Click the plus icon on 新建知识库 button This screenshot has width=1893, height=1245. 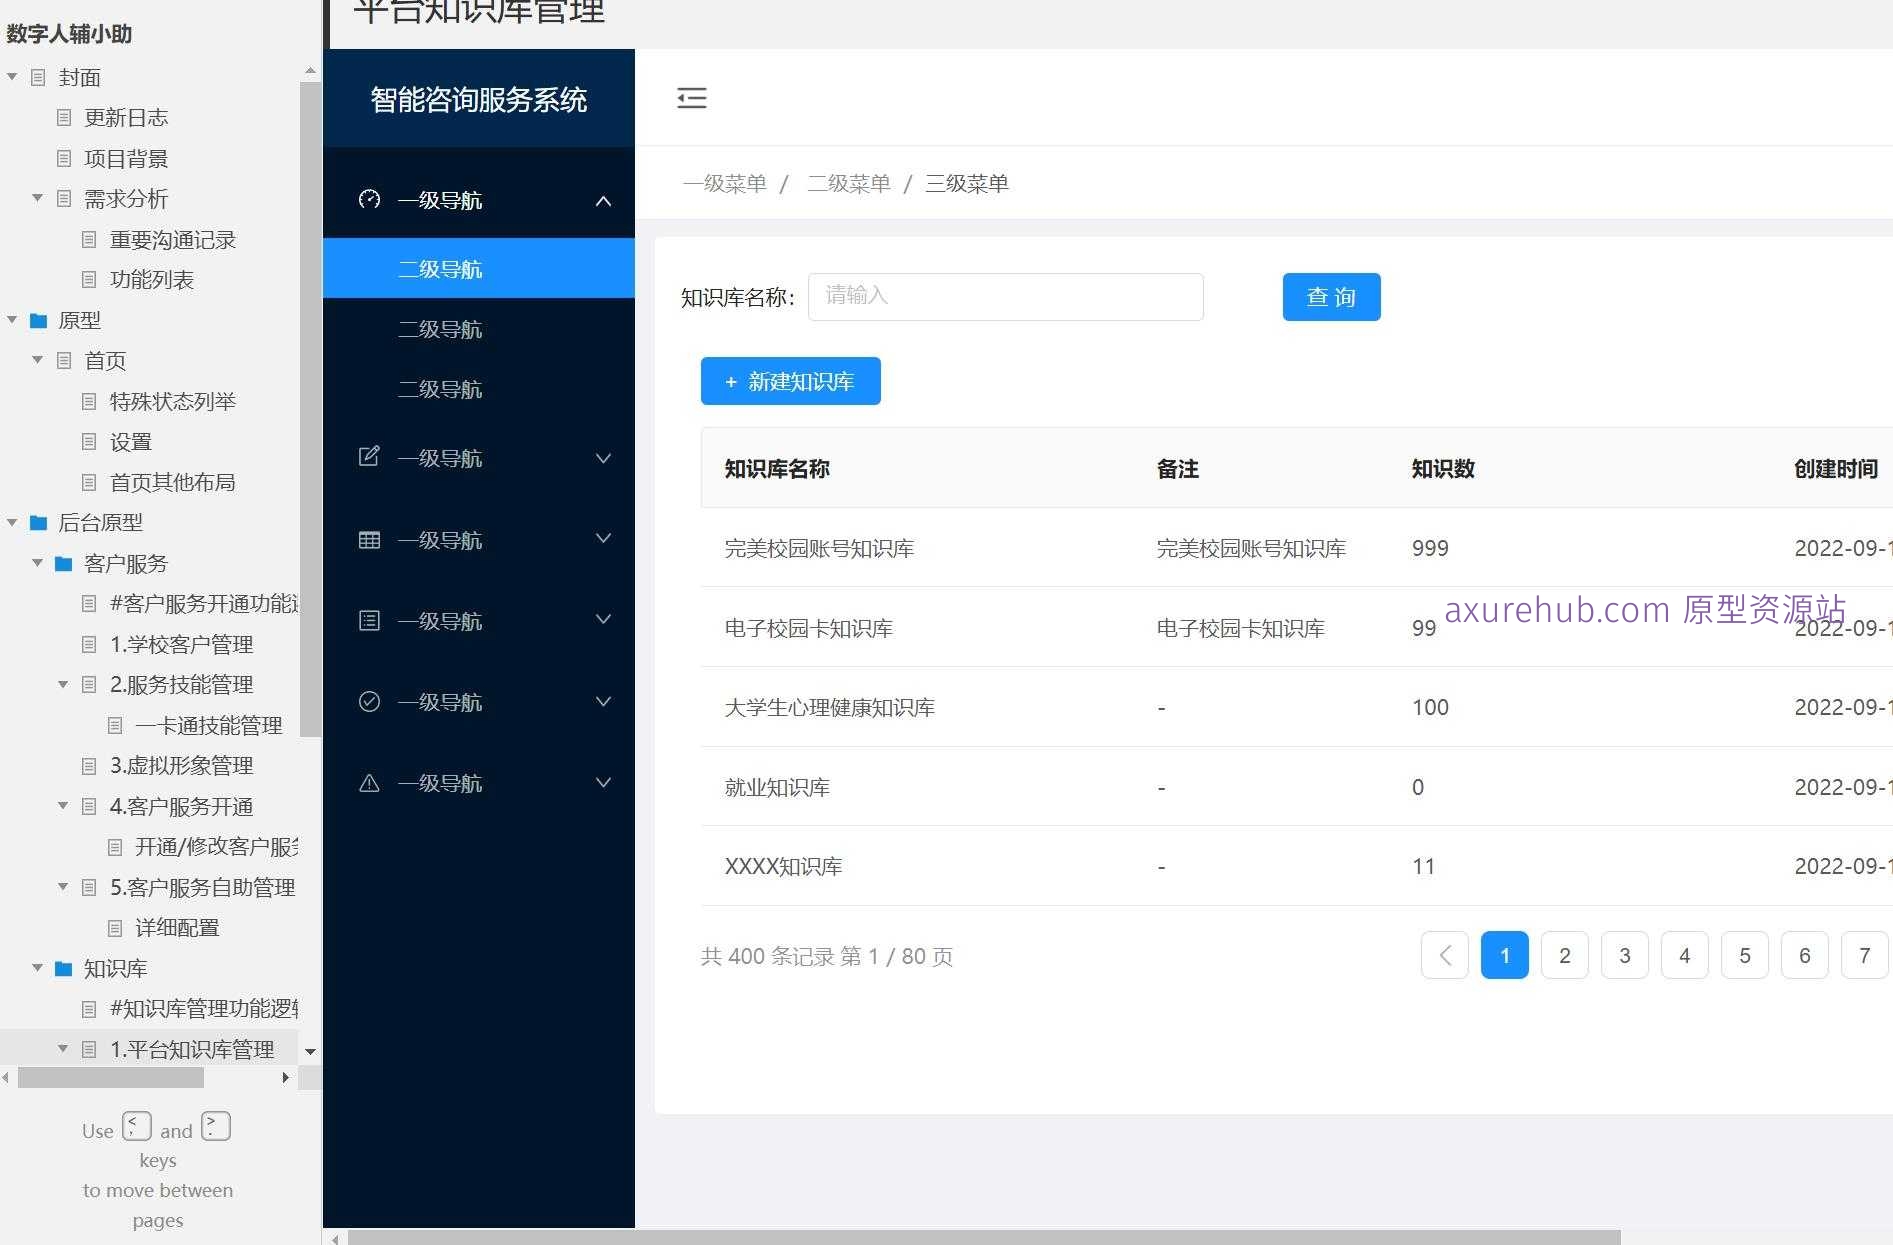[x=729, y=381]
